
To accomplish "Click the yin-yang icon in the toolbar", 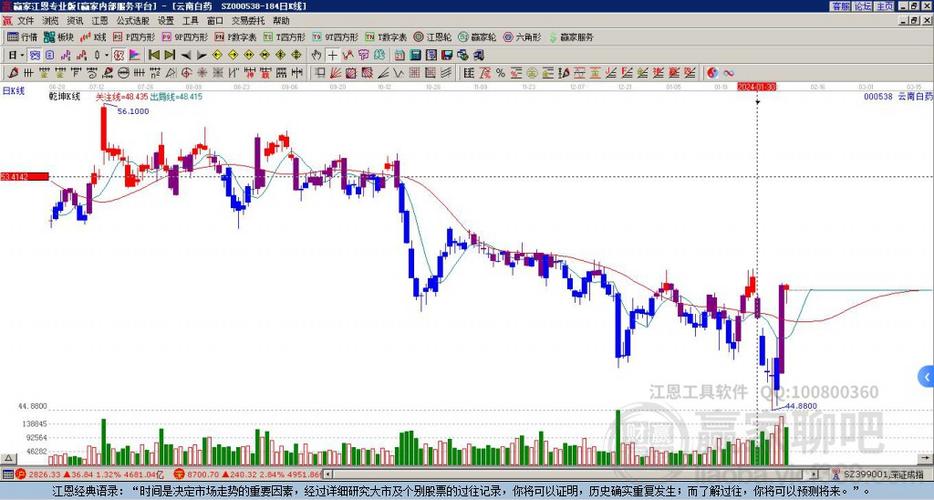I will point(713,72).
